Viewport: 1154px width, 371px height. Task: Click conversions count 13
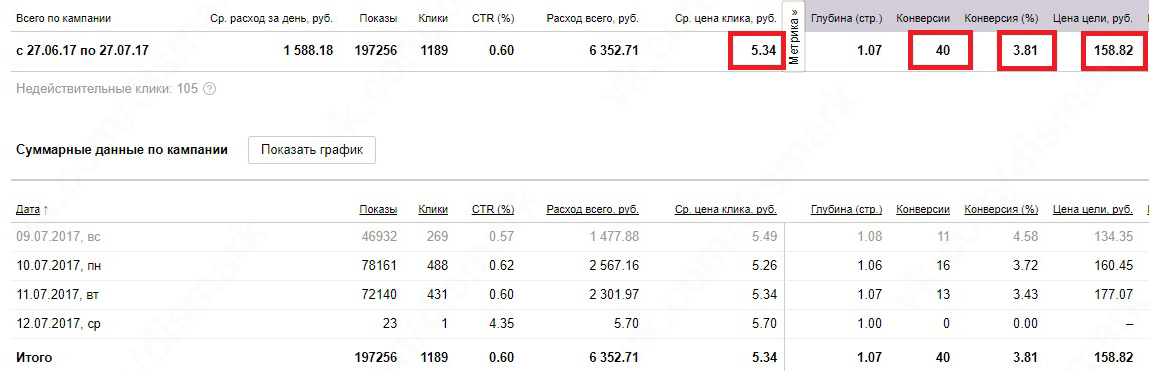click(943, 294)
